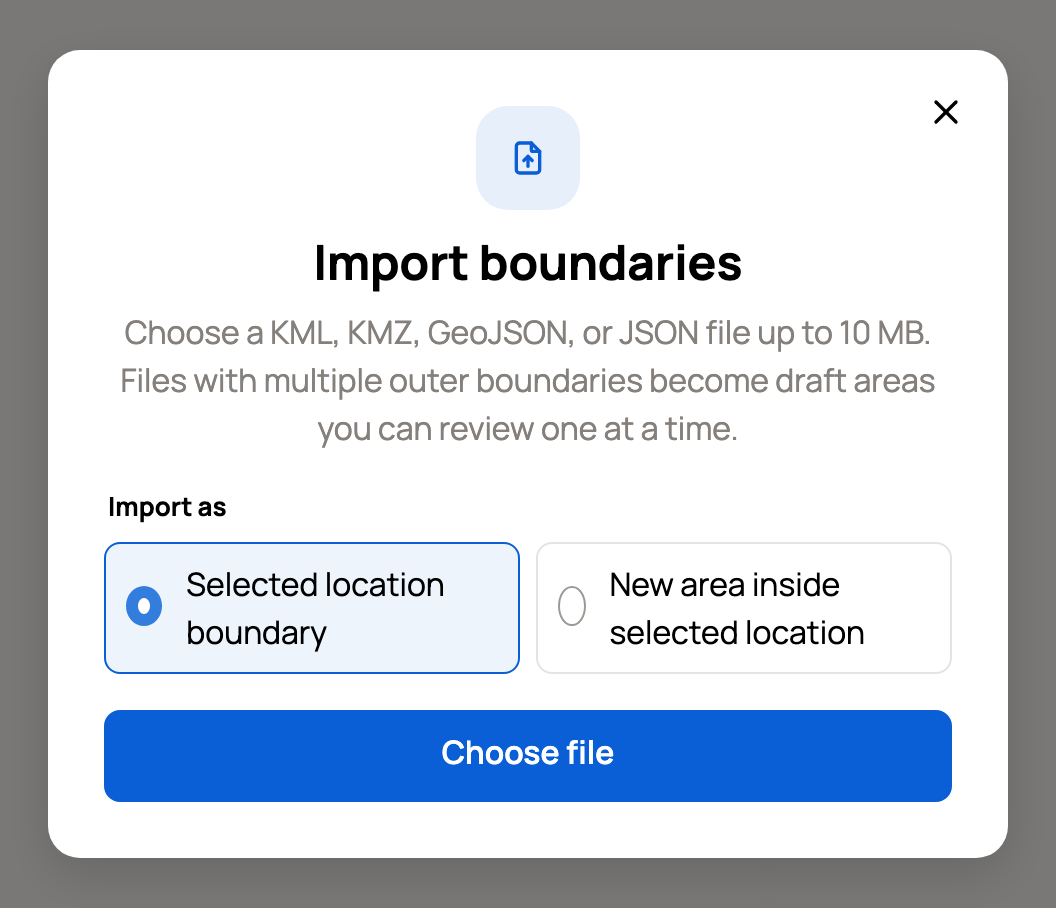Click the 'Import as' label

click(167, 507)
